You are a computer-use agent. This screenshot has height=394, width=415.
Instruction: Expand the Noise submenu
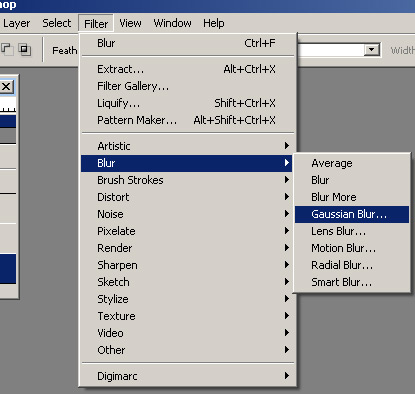pyautogui.click(x=187, y=214)
